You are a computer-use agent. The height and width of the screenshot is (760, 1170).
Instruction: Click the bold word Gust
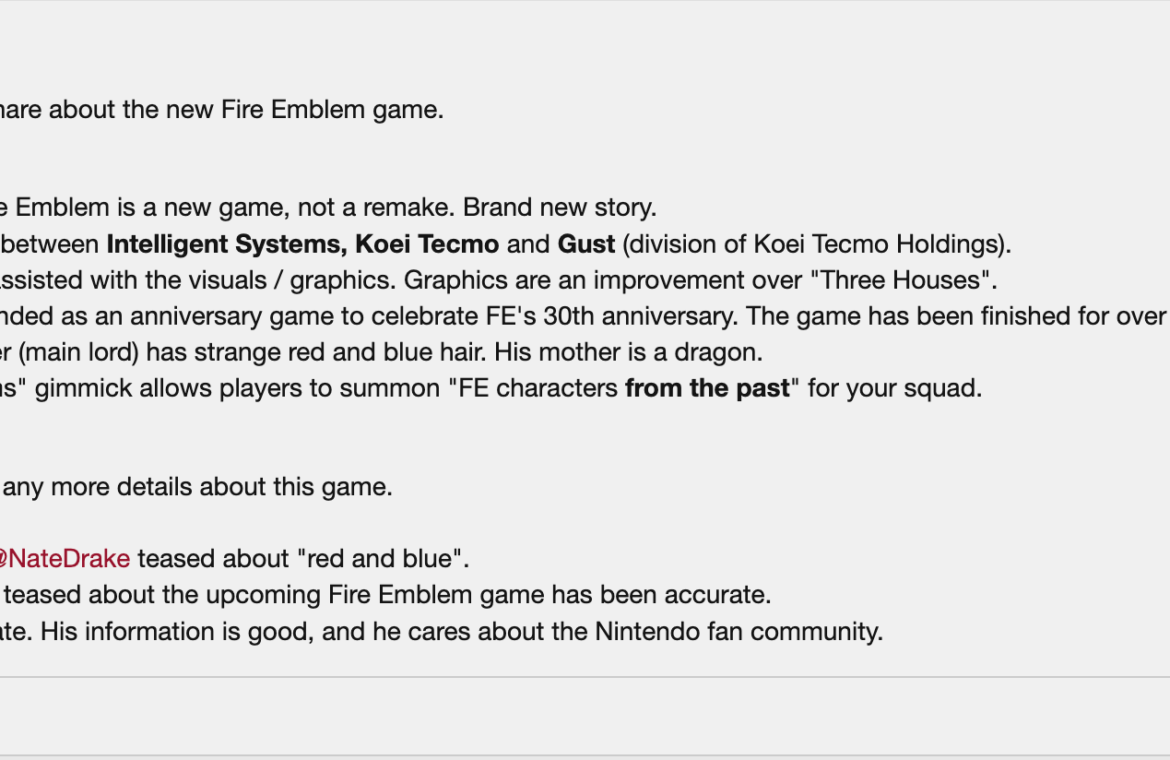586,245
